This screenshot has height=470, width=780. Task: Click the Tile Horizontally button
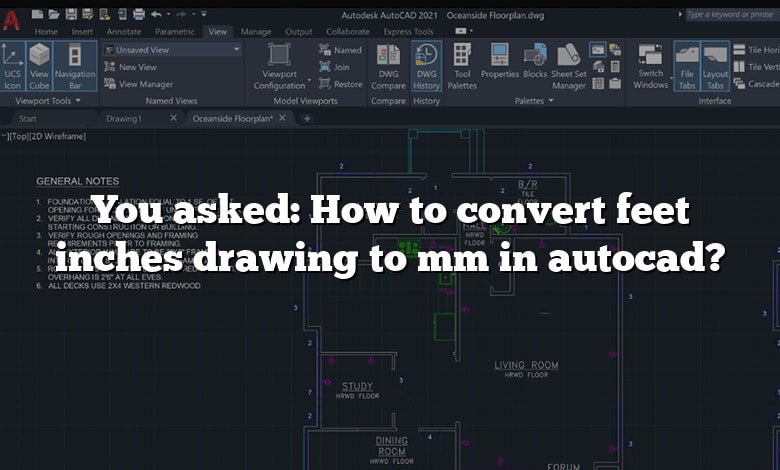(x=756, y=50)
